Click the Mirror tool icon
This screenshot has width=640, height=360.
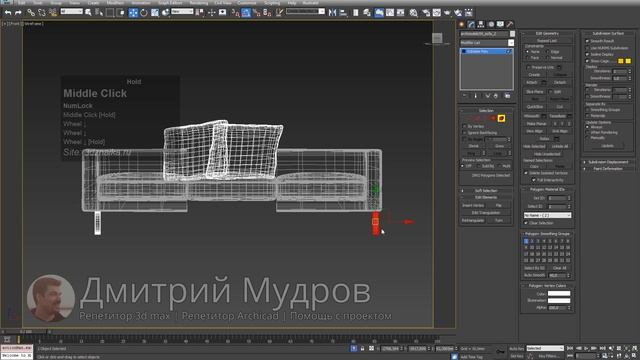point(333,13)
